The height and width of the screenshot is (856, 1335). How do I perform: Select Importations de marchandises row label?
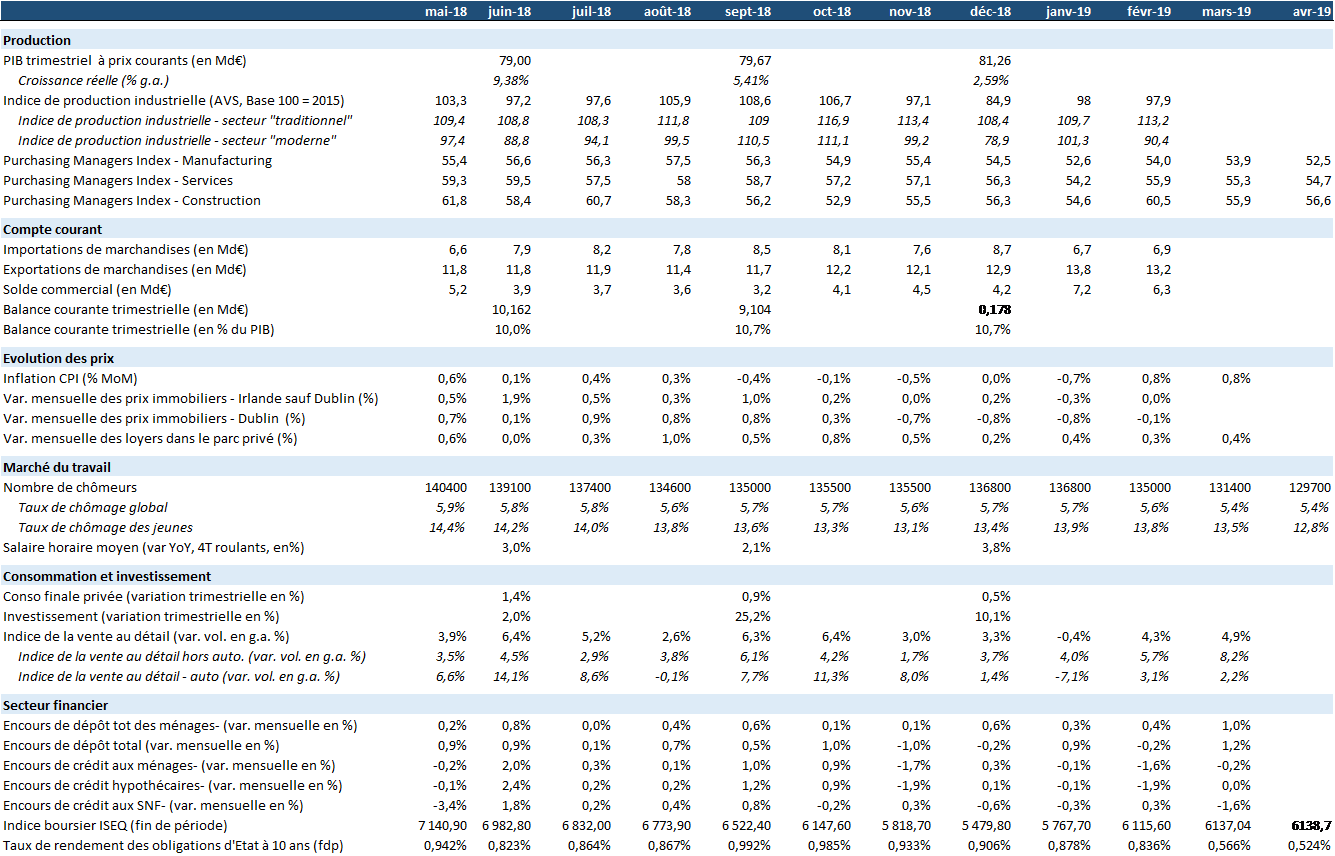coord(125,249)
